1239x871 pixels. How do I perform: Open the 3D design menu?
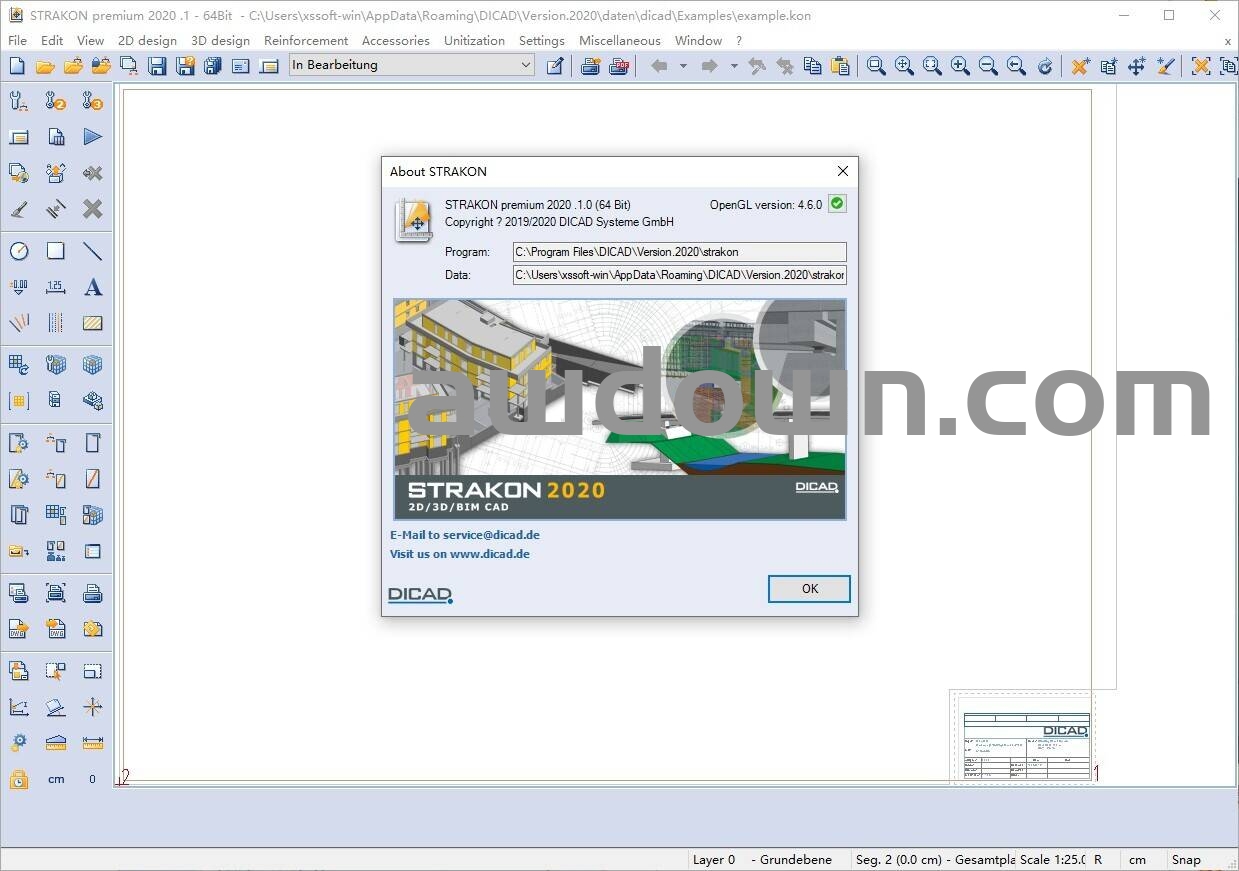click(220, 41)
